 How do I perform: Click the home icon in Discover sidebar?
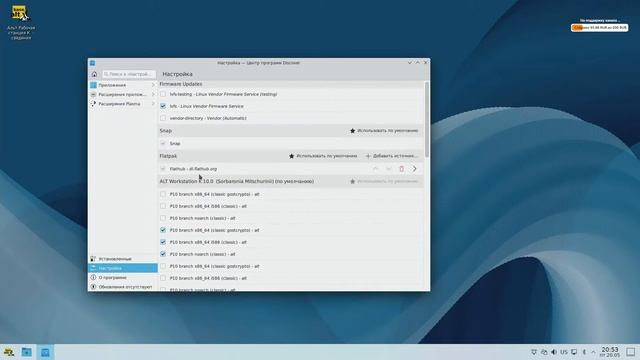[x=94, y=74]
